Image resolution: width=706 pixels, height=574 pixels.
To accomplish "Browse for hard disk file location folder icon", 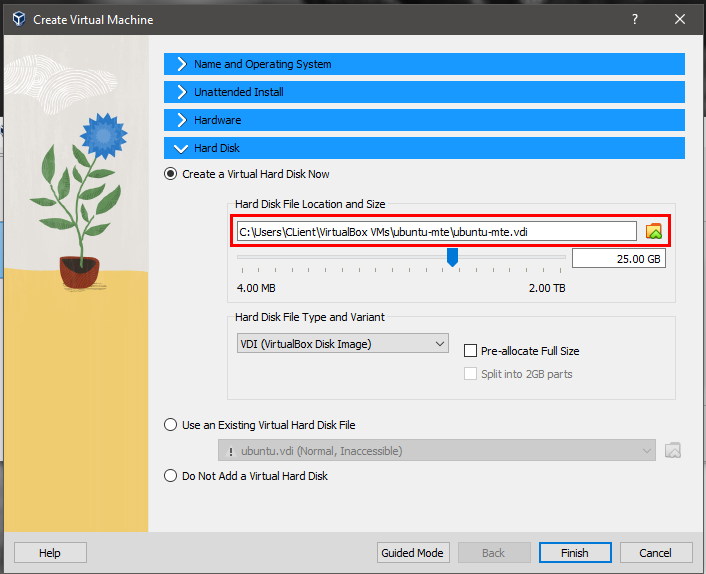I will point(654,231).
